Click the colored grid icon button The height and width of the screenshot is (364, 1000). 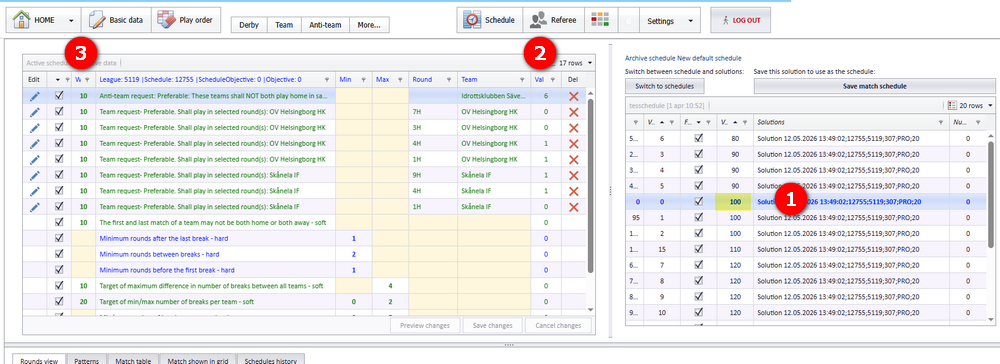[600, 20]
